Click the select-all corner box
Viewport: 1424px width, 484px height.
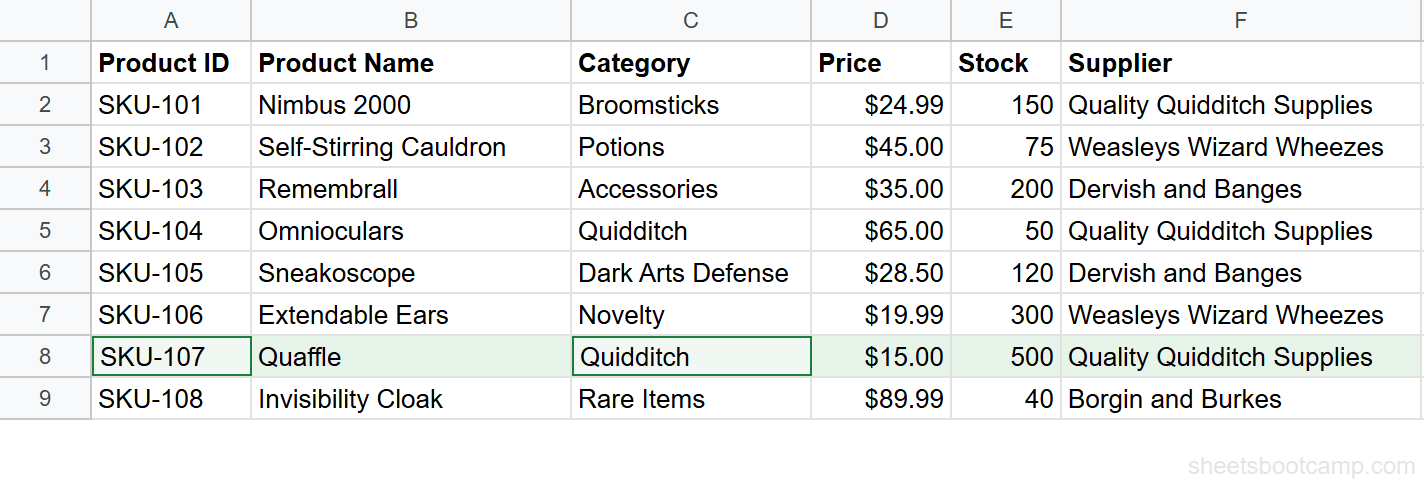coord(45,20)
